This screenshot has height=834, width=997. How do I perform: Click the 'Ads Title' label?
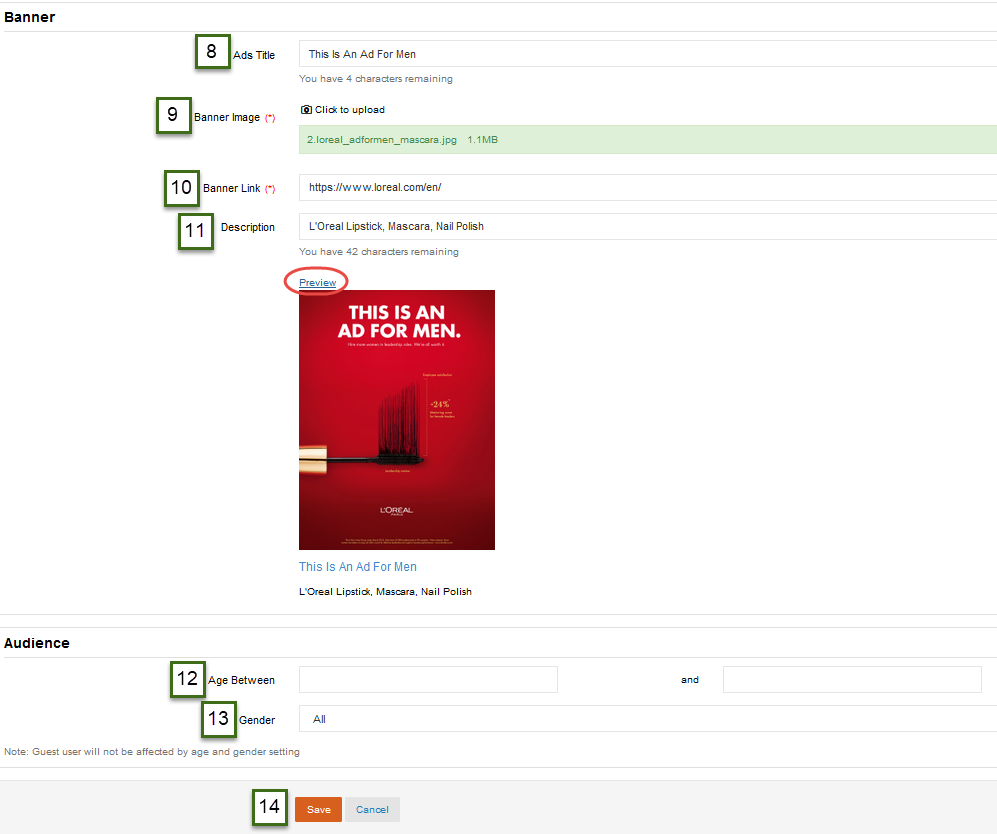point(254,55)
